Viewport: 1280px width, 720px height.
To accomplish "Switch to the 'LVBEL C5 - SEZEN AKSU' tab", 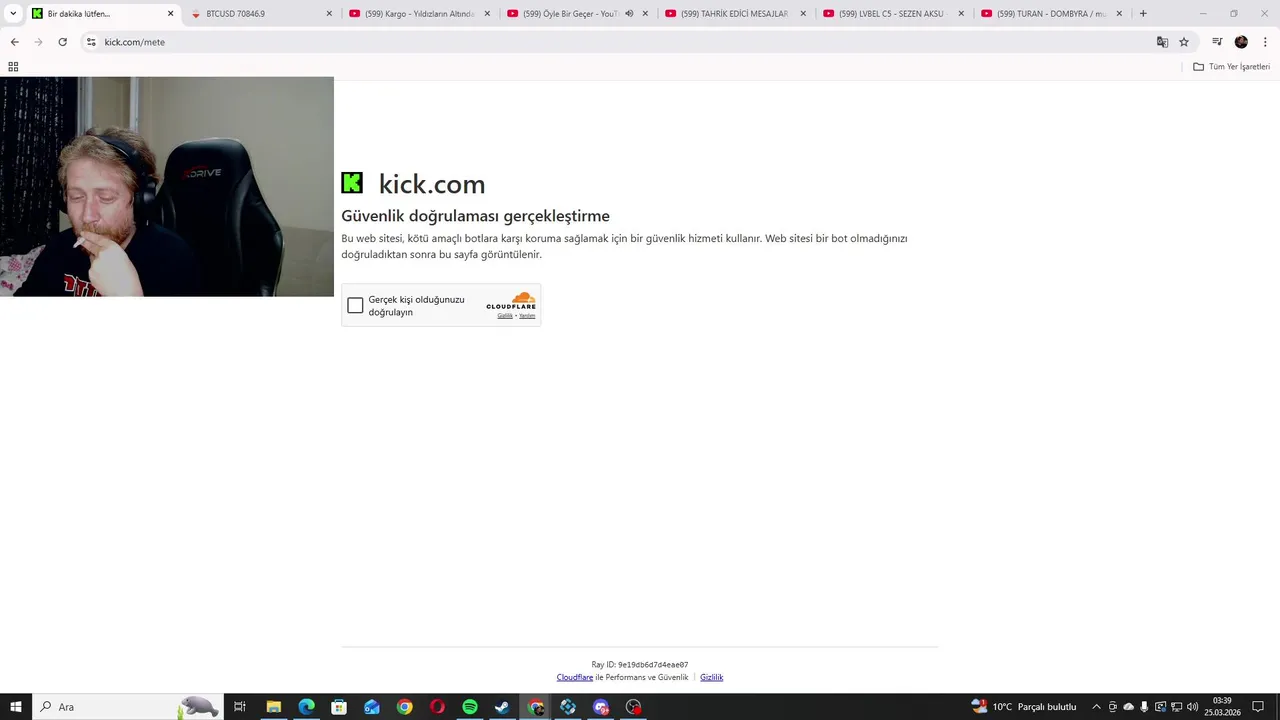I will [894, 14].
